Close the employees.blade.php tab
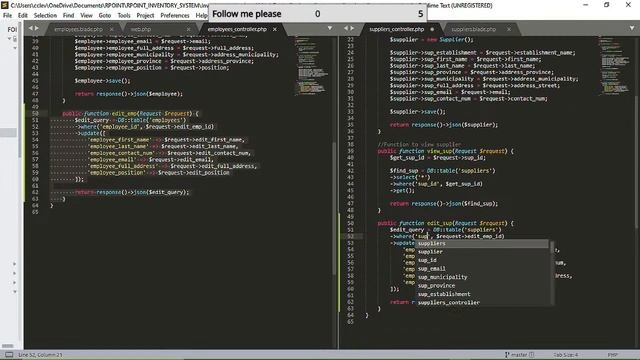 point(111,29)
